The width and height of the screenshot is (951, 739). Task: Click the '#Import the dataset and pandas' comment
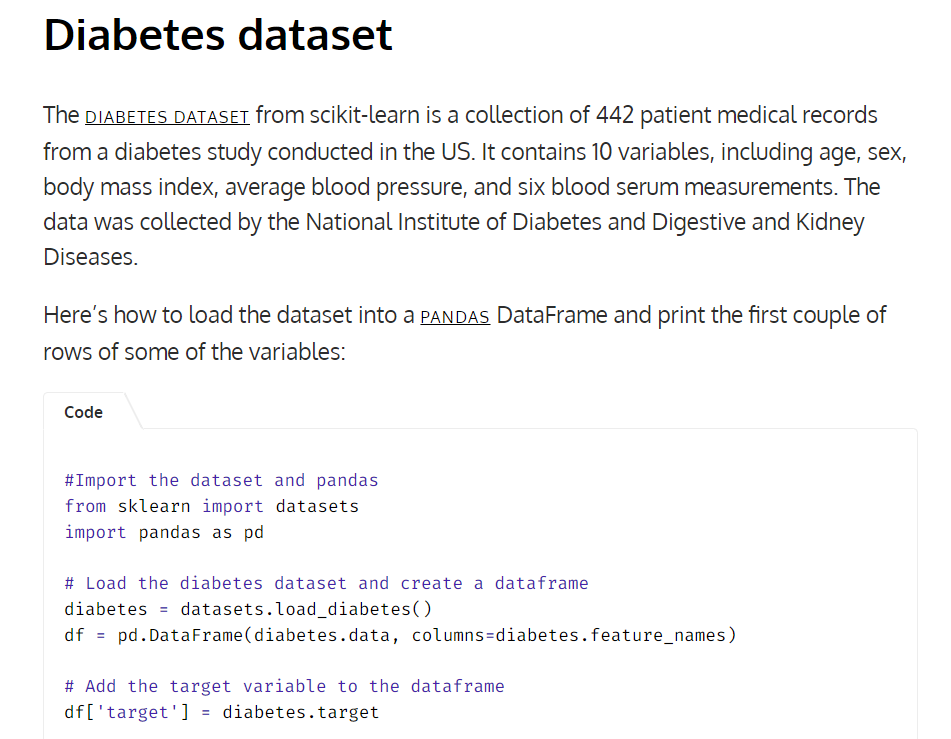pos(221,481)
